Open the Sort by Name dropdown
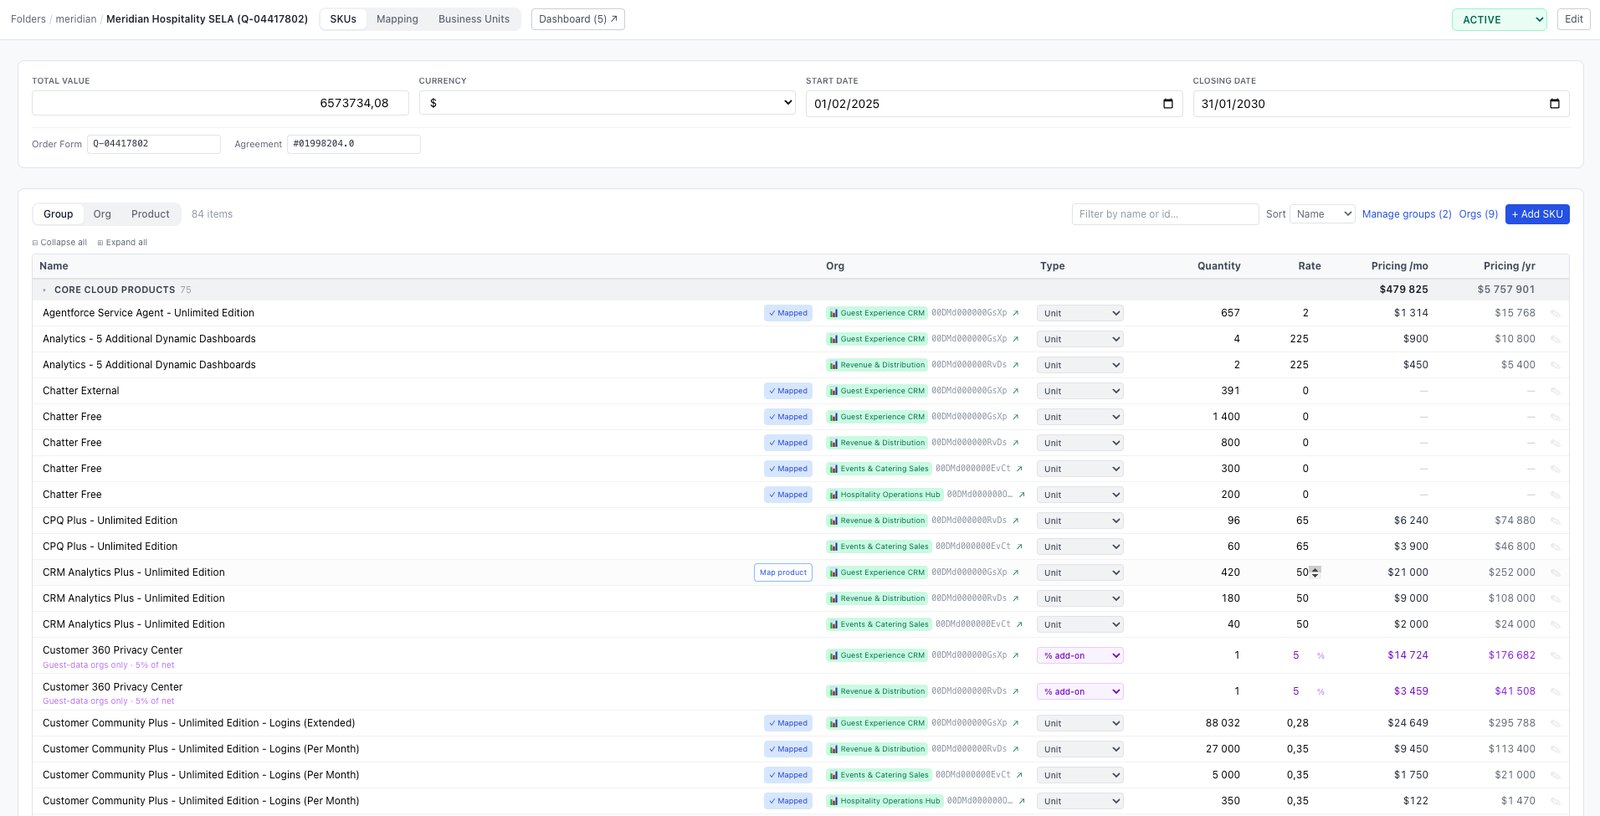This screenshot has width=1600, height=816. (x=1322, y=214)
